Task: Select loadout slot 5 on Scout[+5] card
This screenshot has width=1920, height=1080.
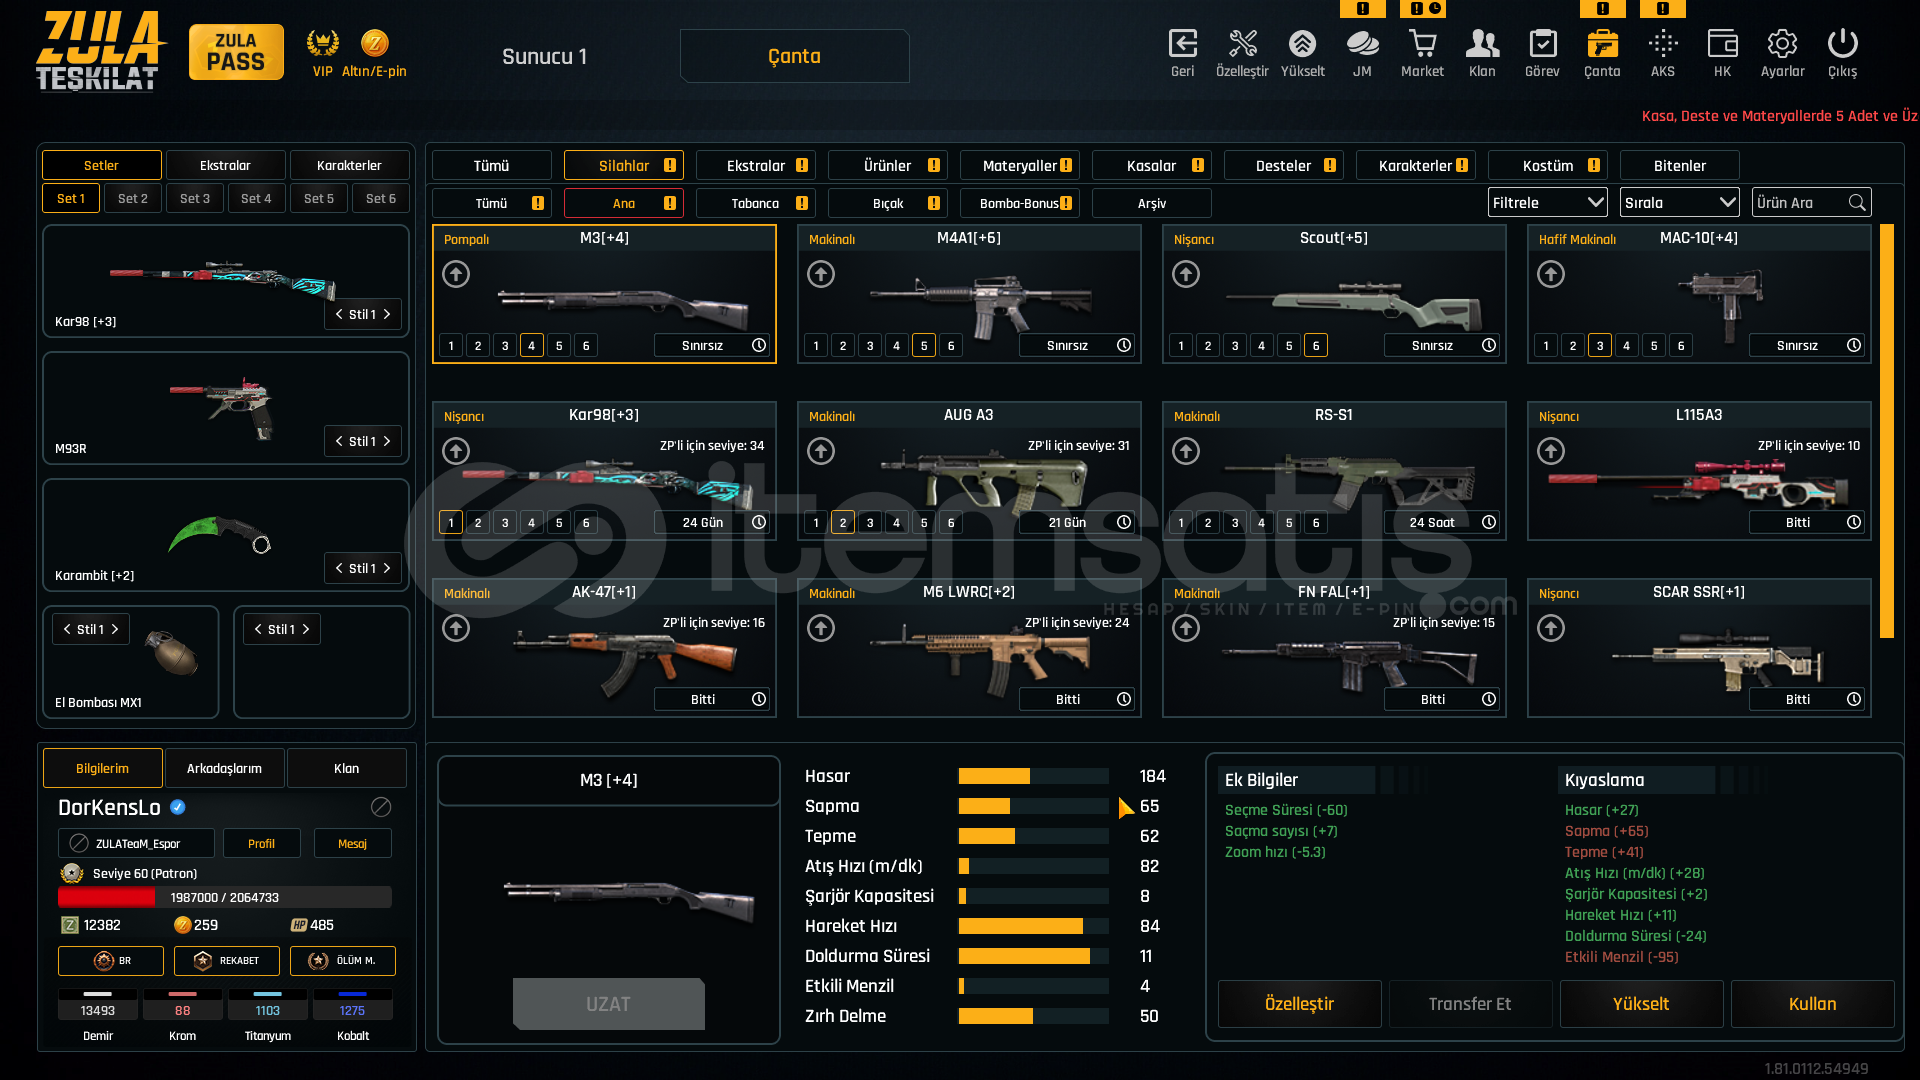Action: click(1289, 346)
